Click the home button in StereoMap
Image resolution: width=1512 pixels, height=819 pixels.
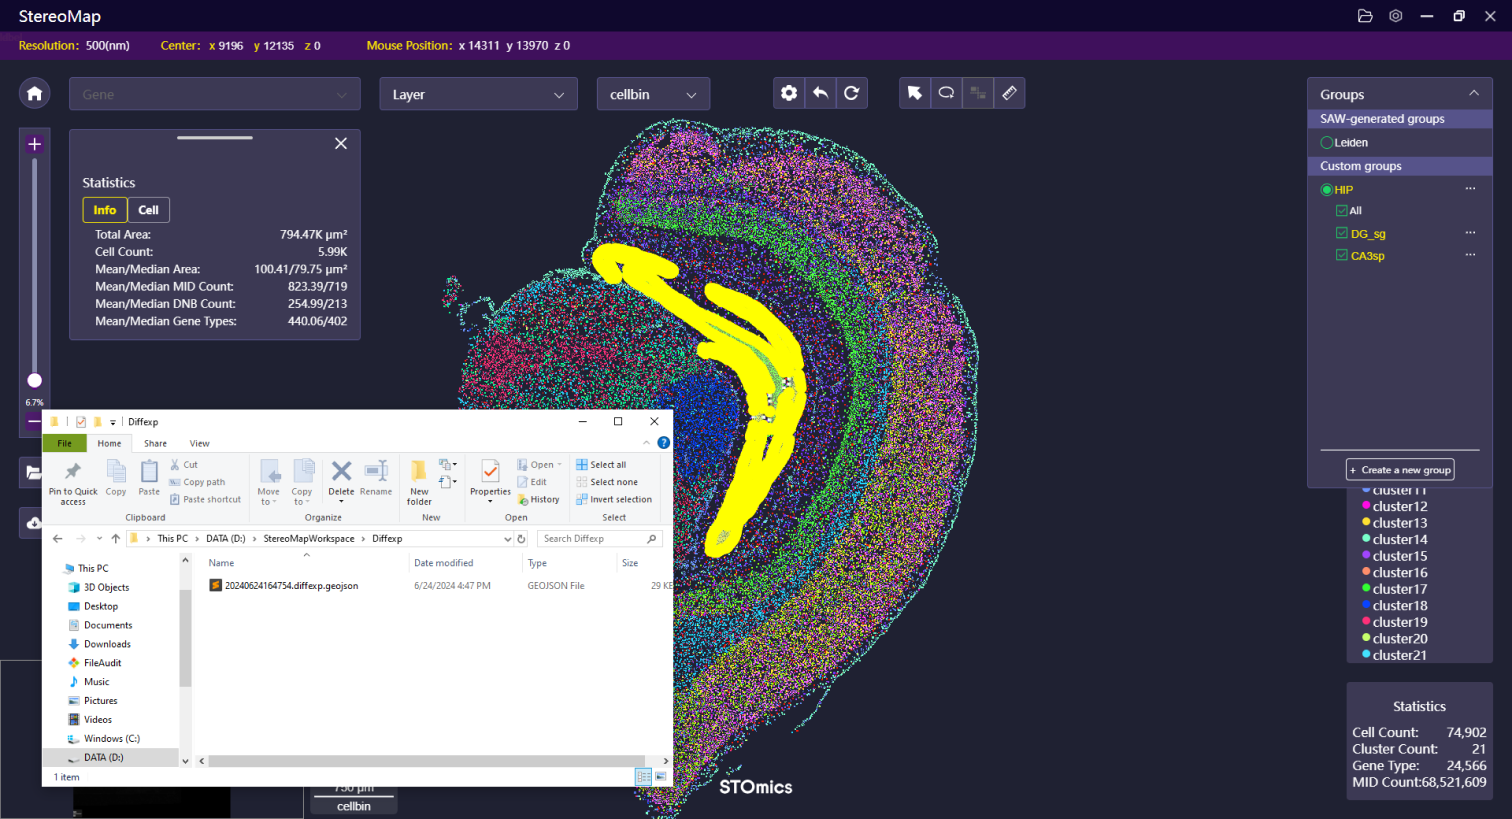[x=34, y=94]
